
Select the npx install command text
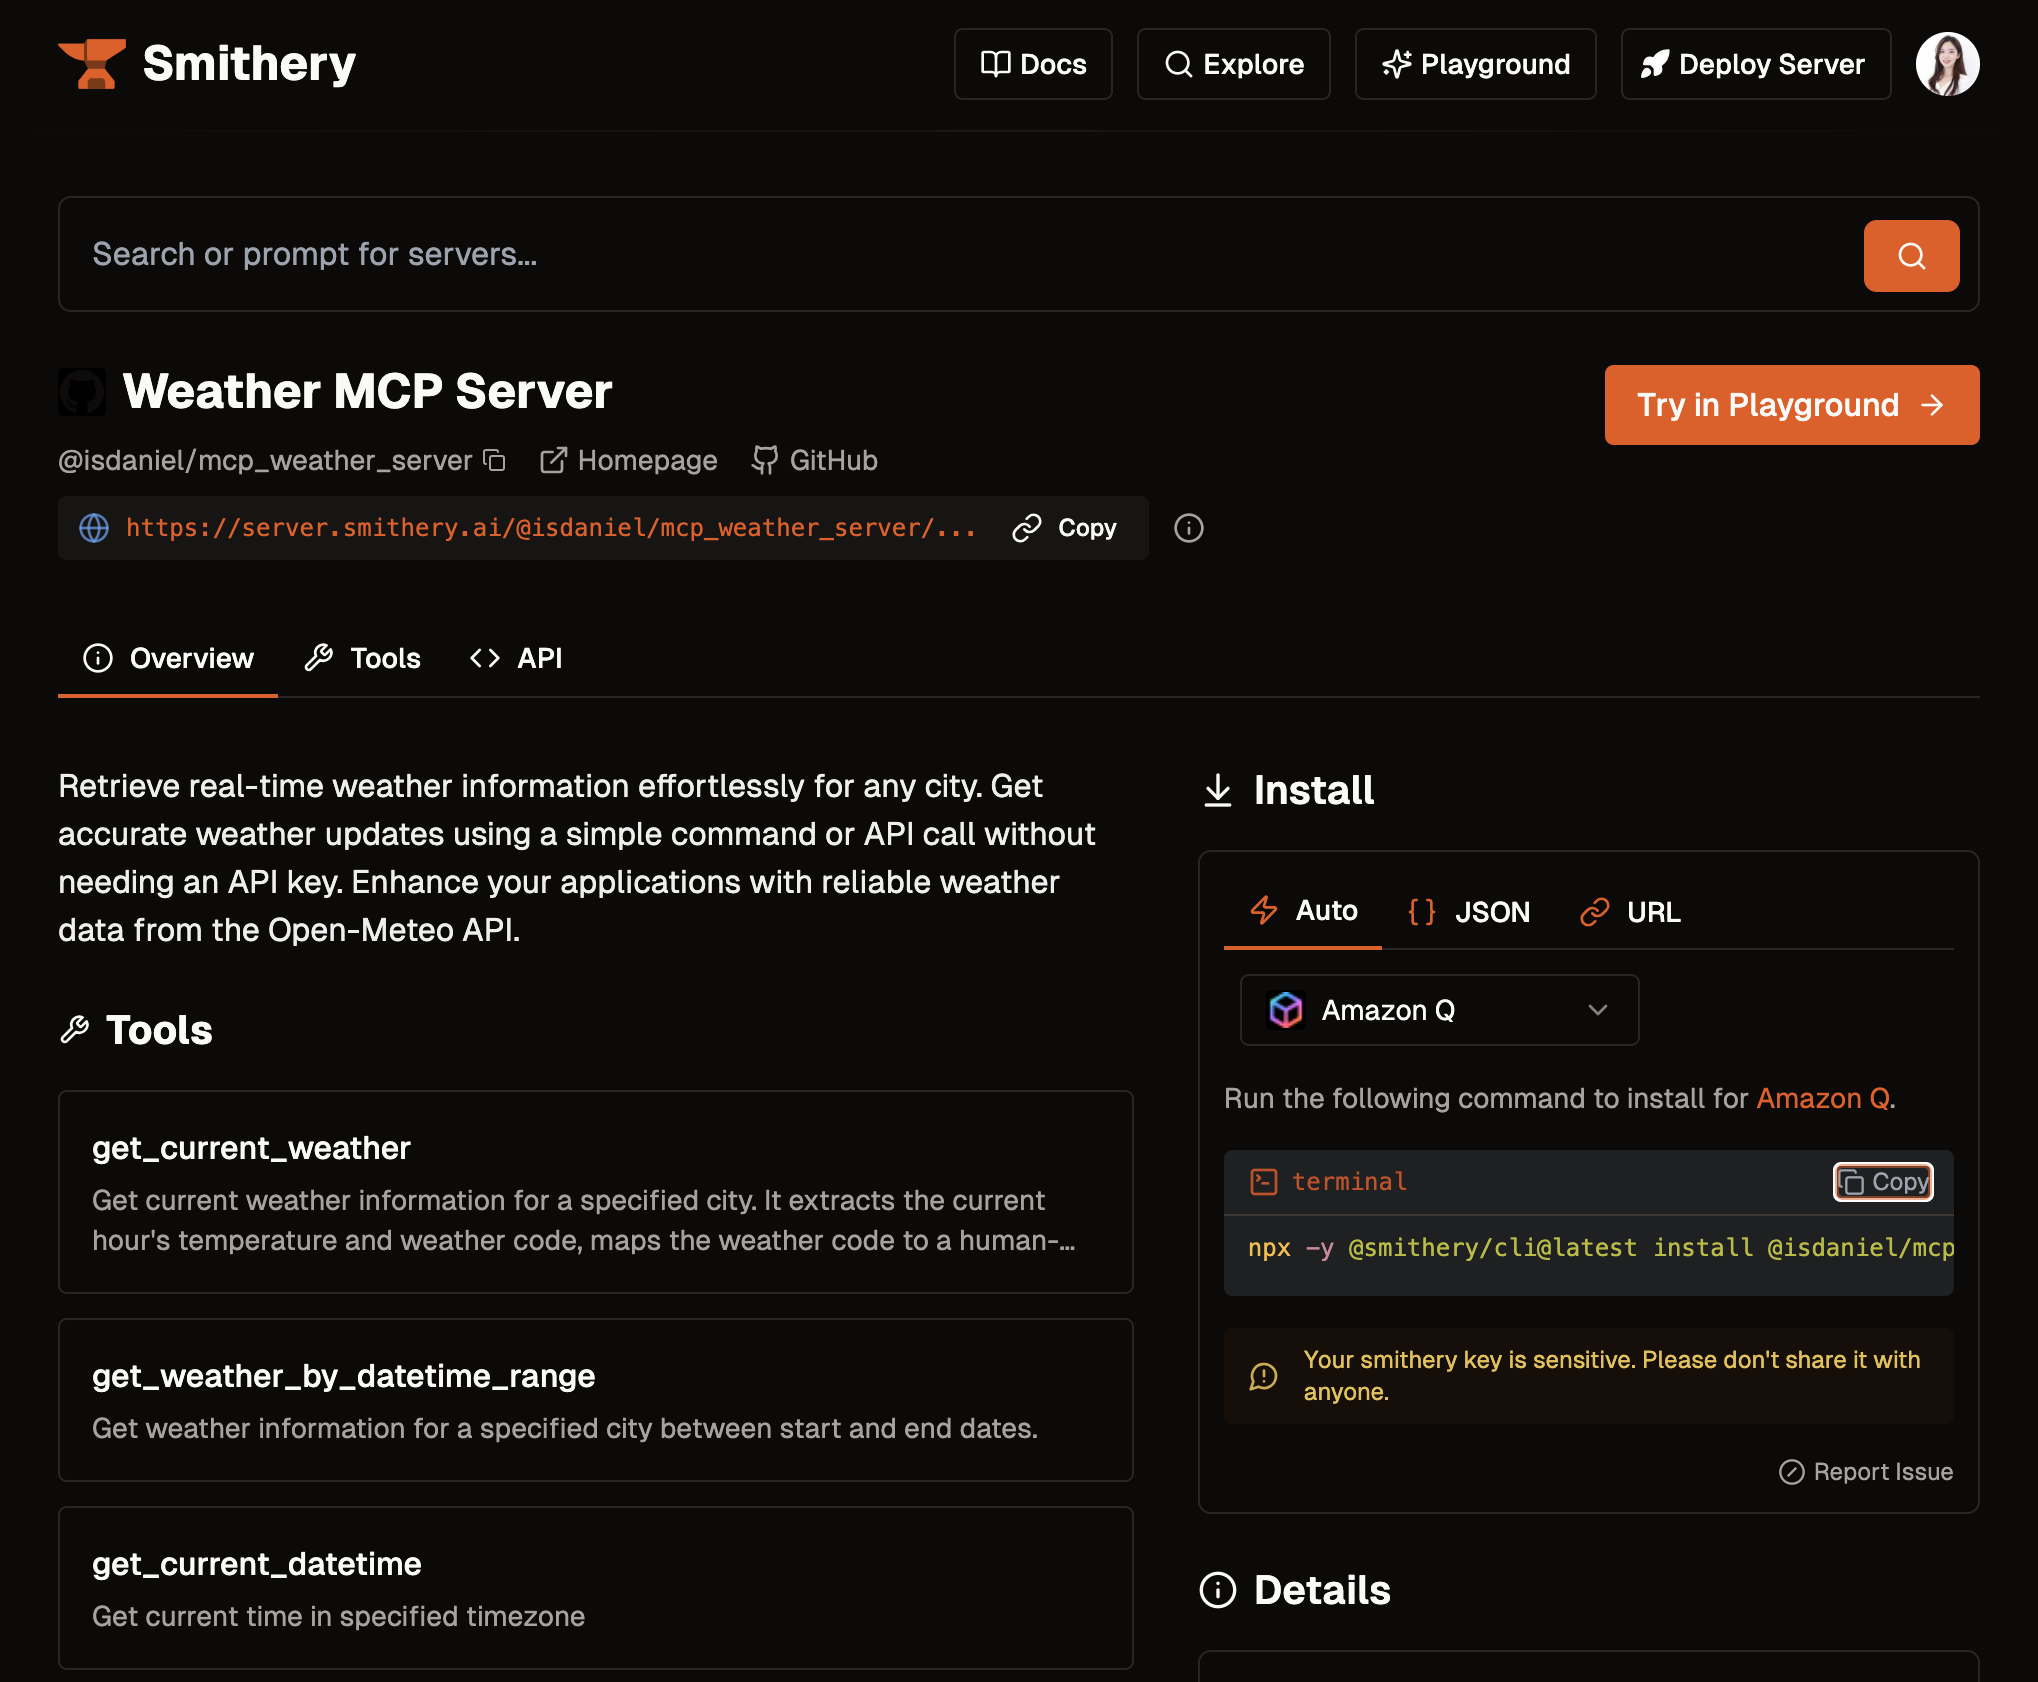point(1600,1248)
